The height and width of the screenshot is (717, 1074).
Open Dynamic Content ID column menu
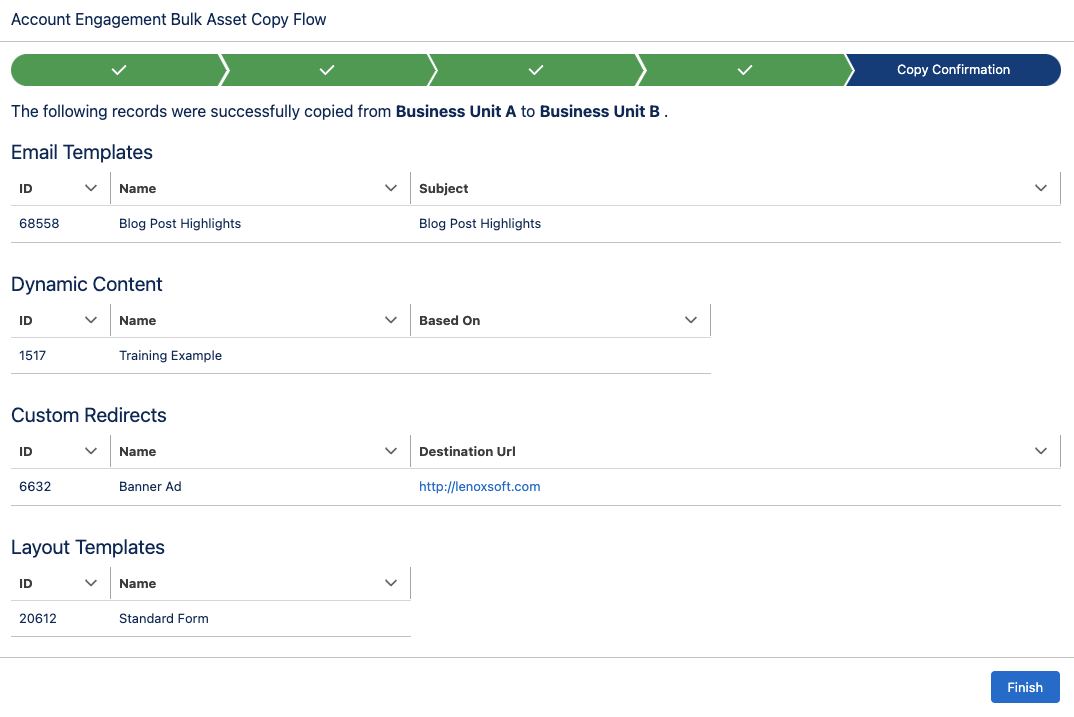(90, 320)
